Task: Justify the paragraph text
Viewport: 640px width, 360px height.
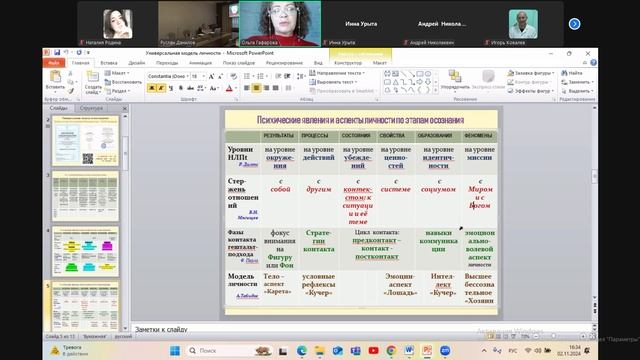Action: pyautogui.click(x=276, y=88)
